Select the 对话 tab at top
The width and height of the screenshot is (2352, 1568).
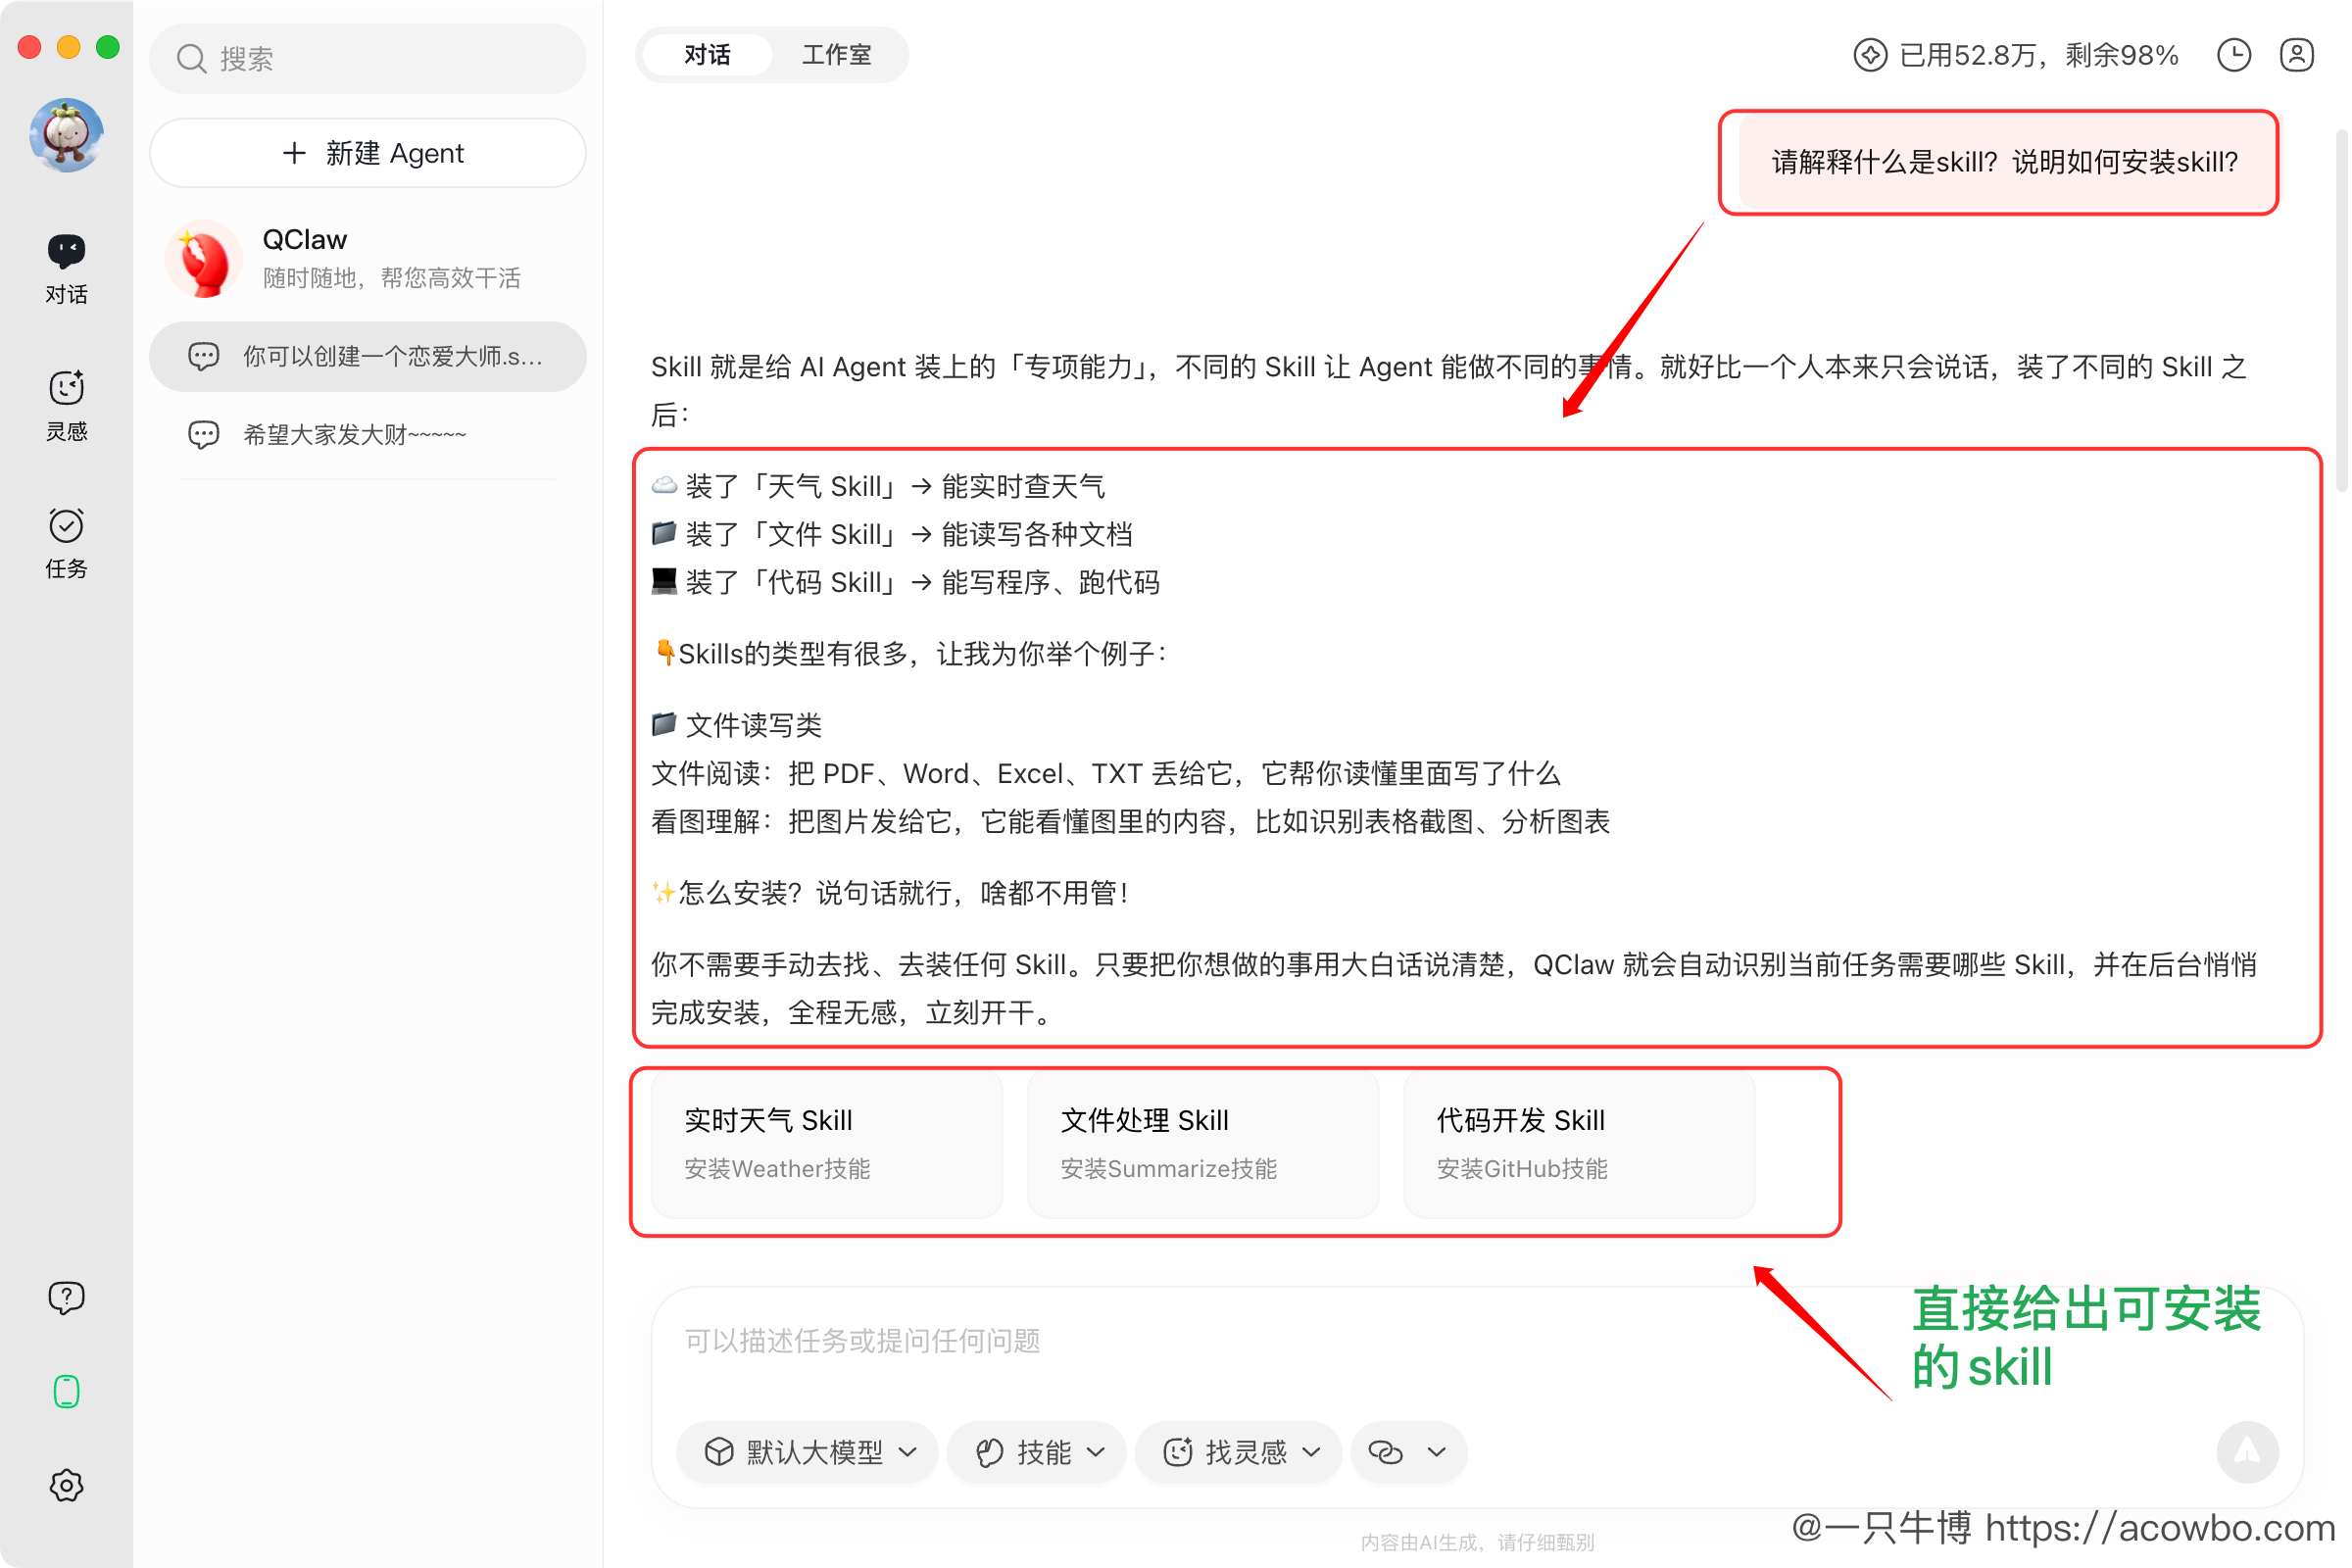[707, 55]
